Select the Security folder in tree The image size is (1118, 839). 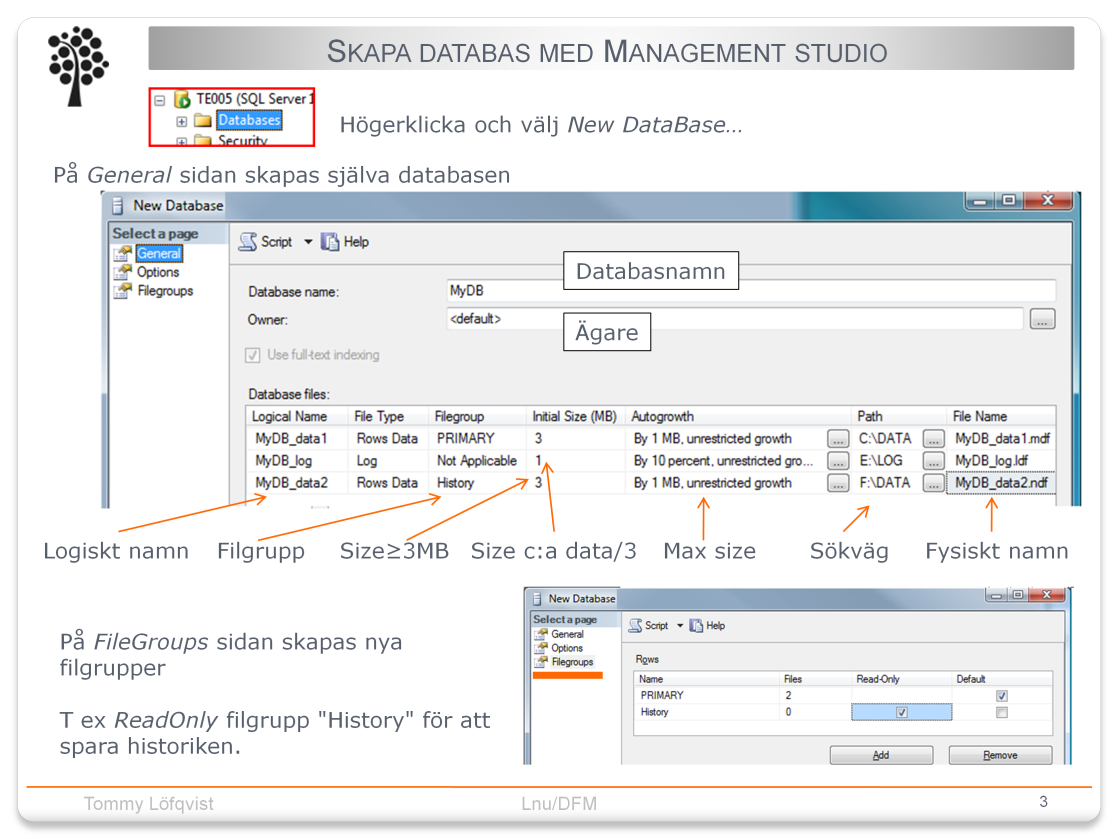coord(242,140)
